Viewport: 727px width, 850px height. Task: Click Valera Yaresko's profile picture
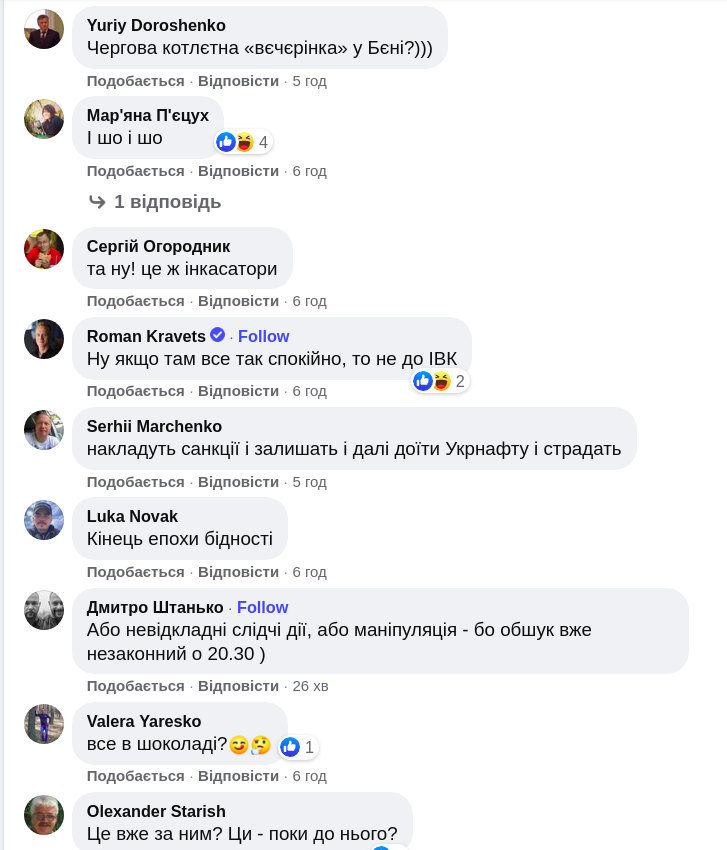44,723
